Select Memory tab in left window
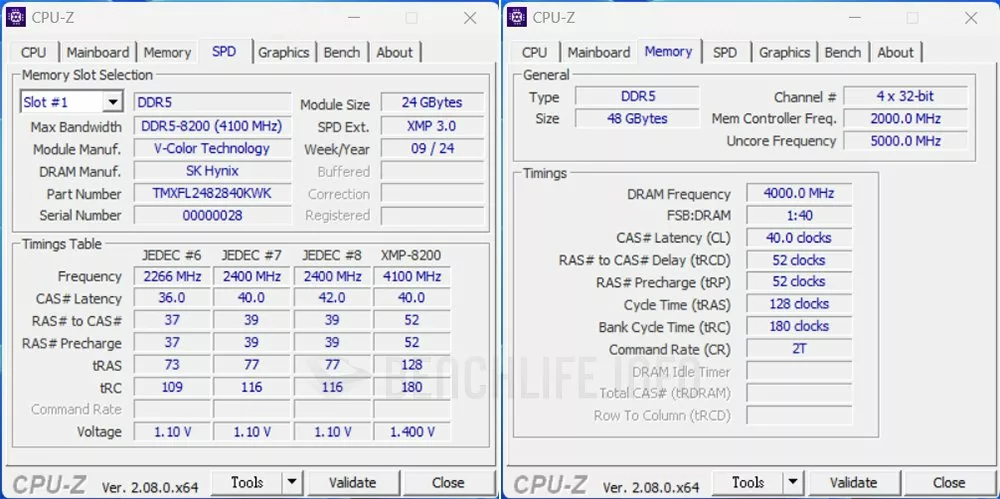This screenshot has width=1000, height=499. (167, 53)
